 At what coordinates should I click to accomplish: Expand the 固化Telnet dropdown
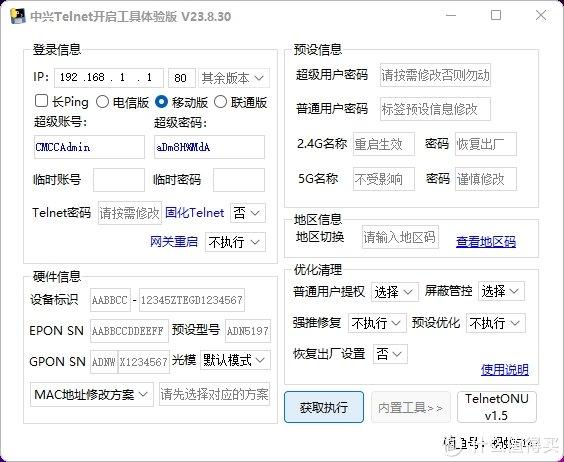(247, 213)
